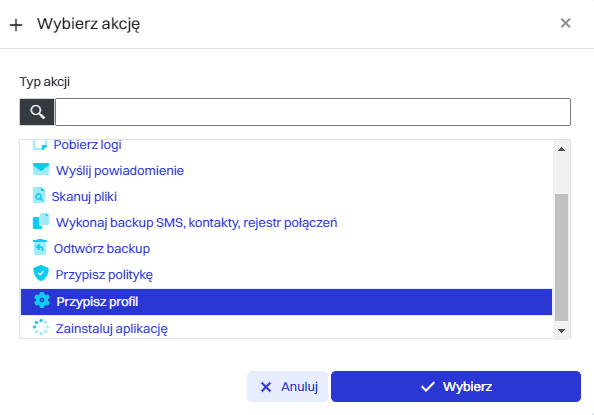
Task: Choose Skanuj pliki from the list
Action: 286,196
